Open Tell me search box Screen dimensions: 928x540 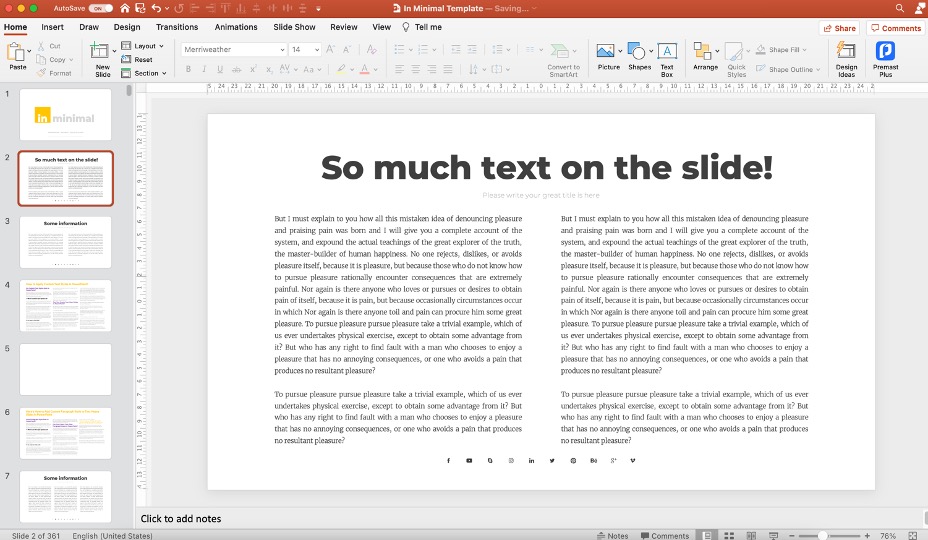click(x=422, y=27)
